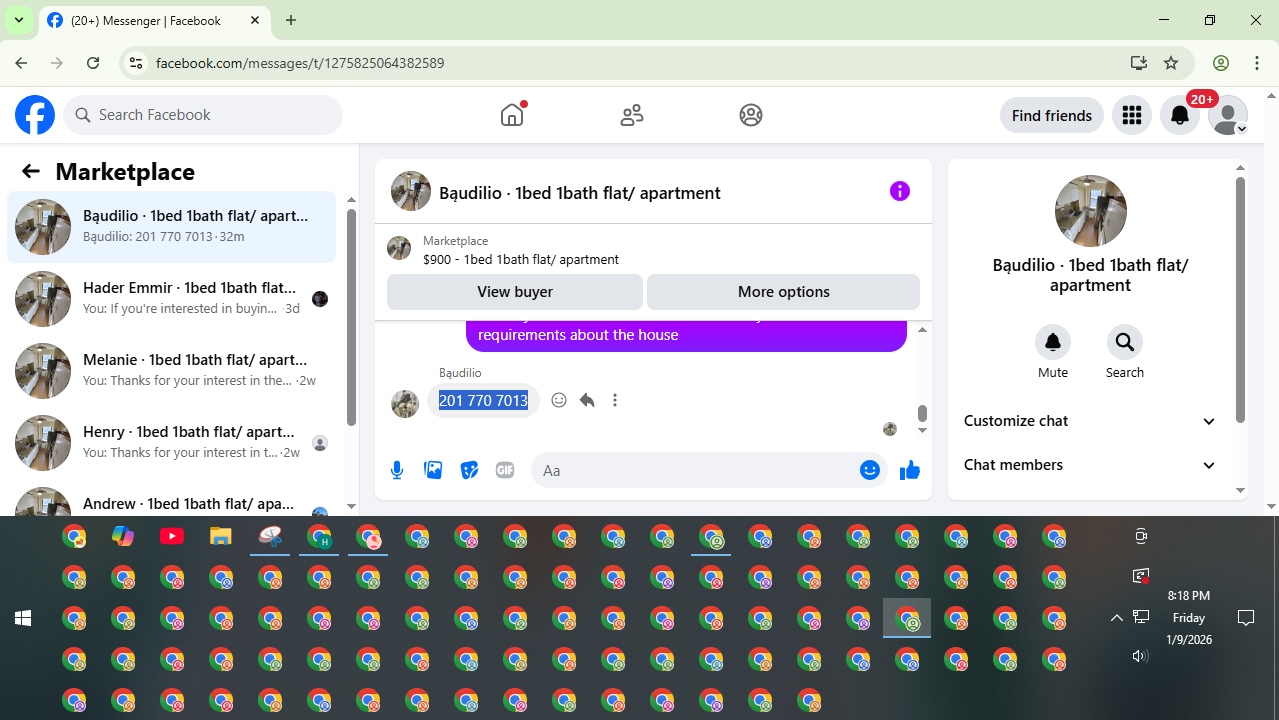The height and width of the screenshot is (720, 1279).
Task: Go back using the Marketplace back arrow
Action: [30, 171]
